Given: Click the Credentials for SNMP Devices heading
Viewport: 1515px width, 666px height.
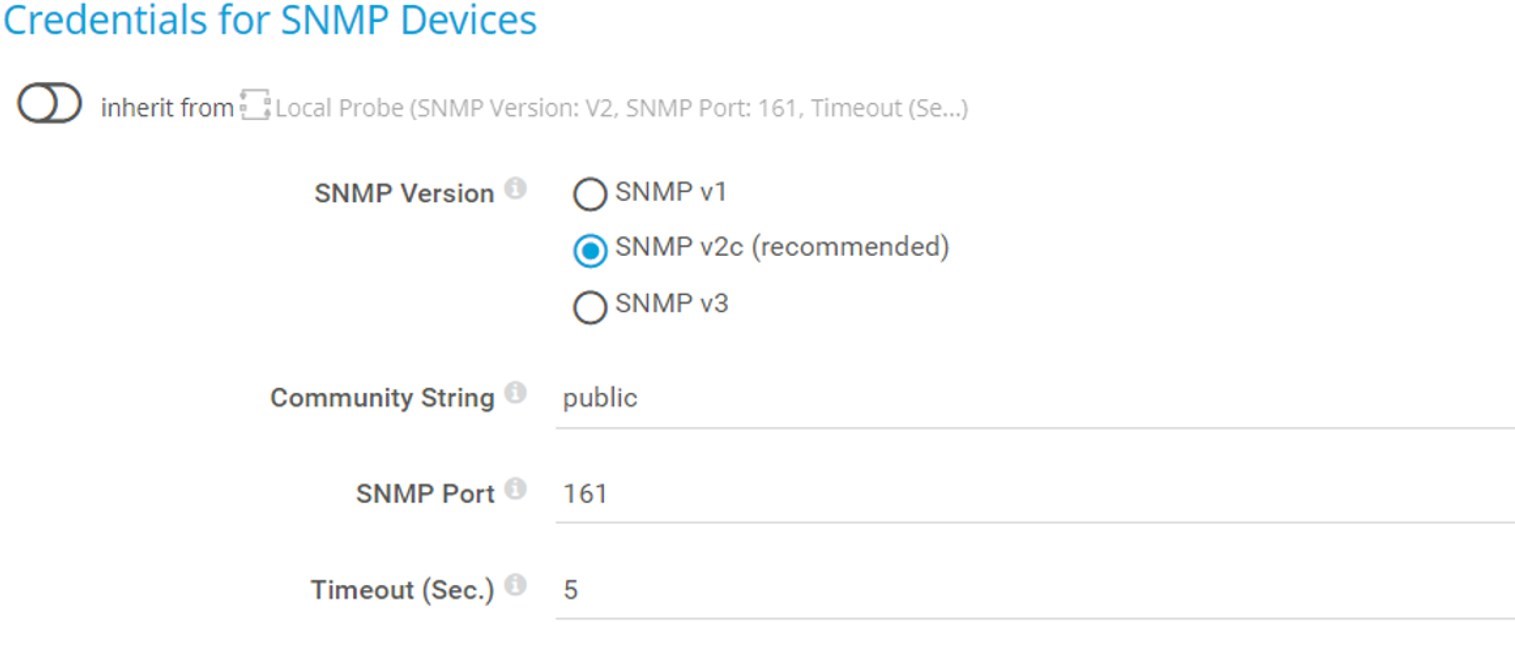Looking at the screenshot, I should click(270, 21).
